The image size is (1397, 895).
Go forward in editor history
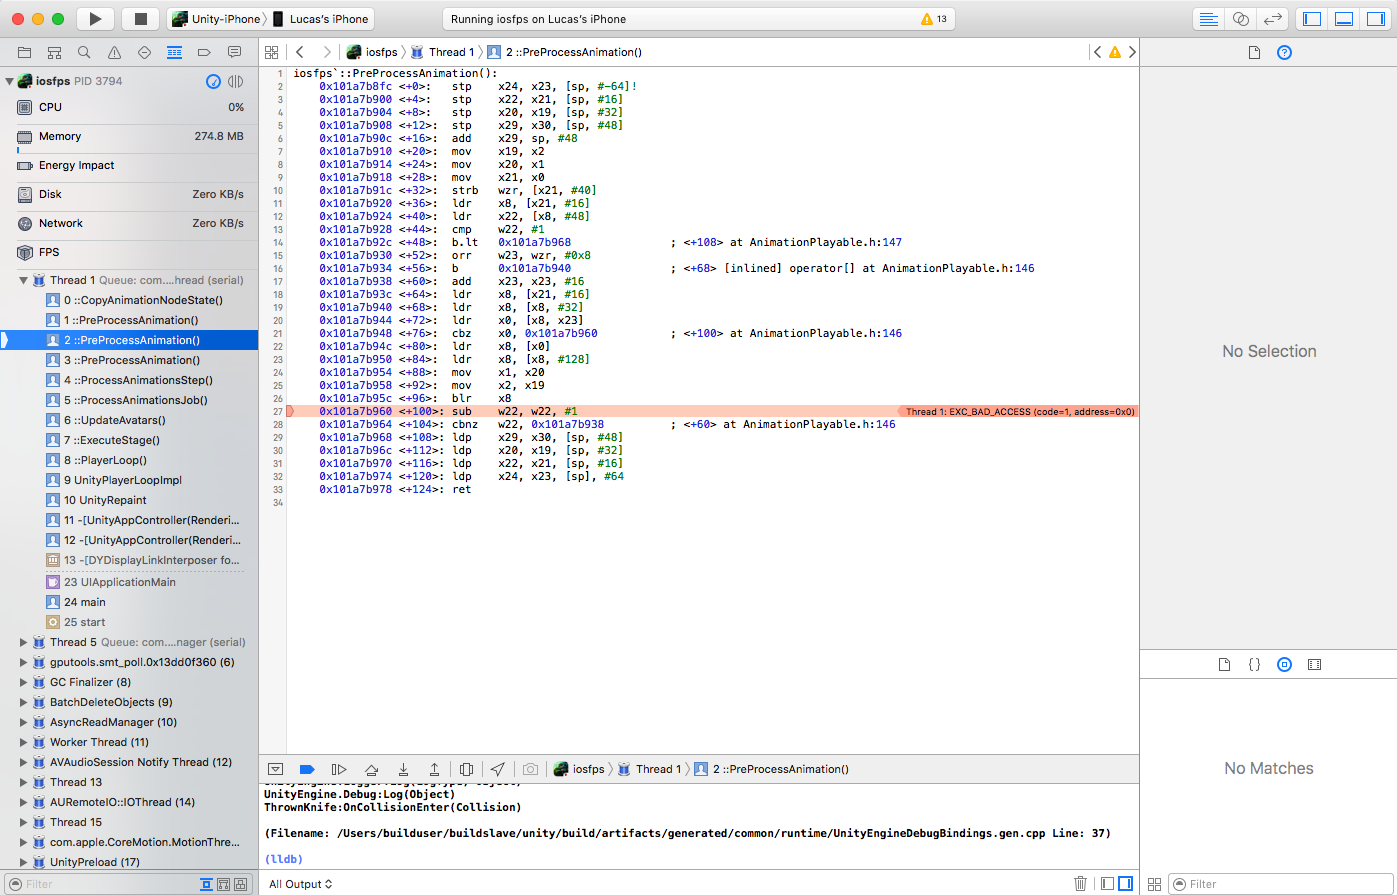(x=327, y=52)
